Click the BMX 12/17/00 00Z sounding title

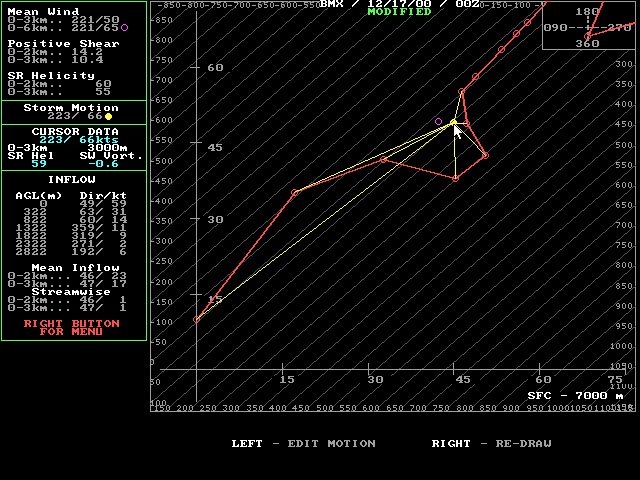click(400, 4)
